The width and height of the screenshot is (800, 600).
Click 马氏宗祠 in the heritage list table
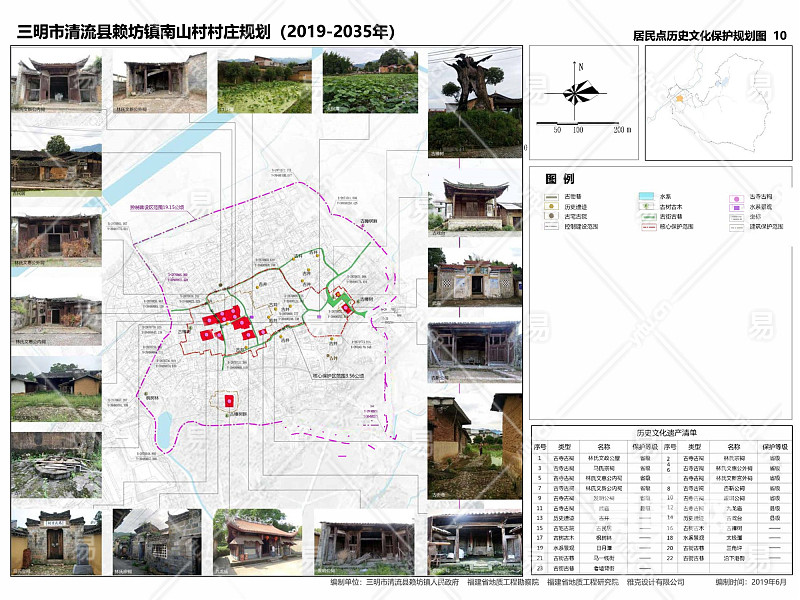pyautogui.click(x=604, y=468)
